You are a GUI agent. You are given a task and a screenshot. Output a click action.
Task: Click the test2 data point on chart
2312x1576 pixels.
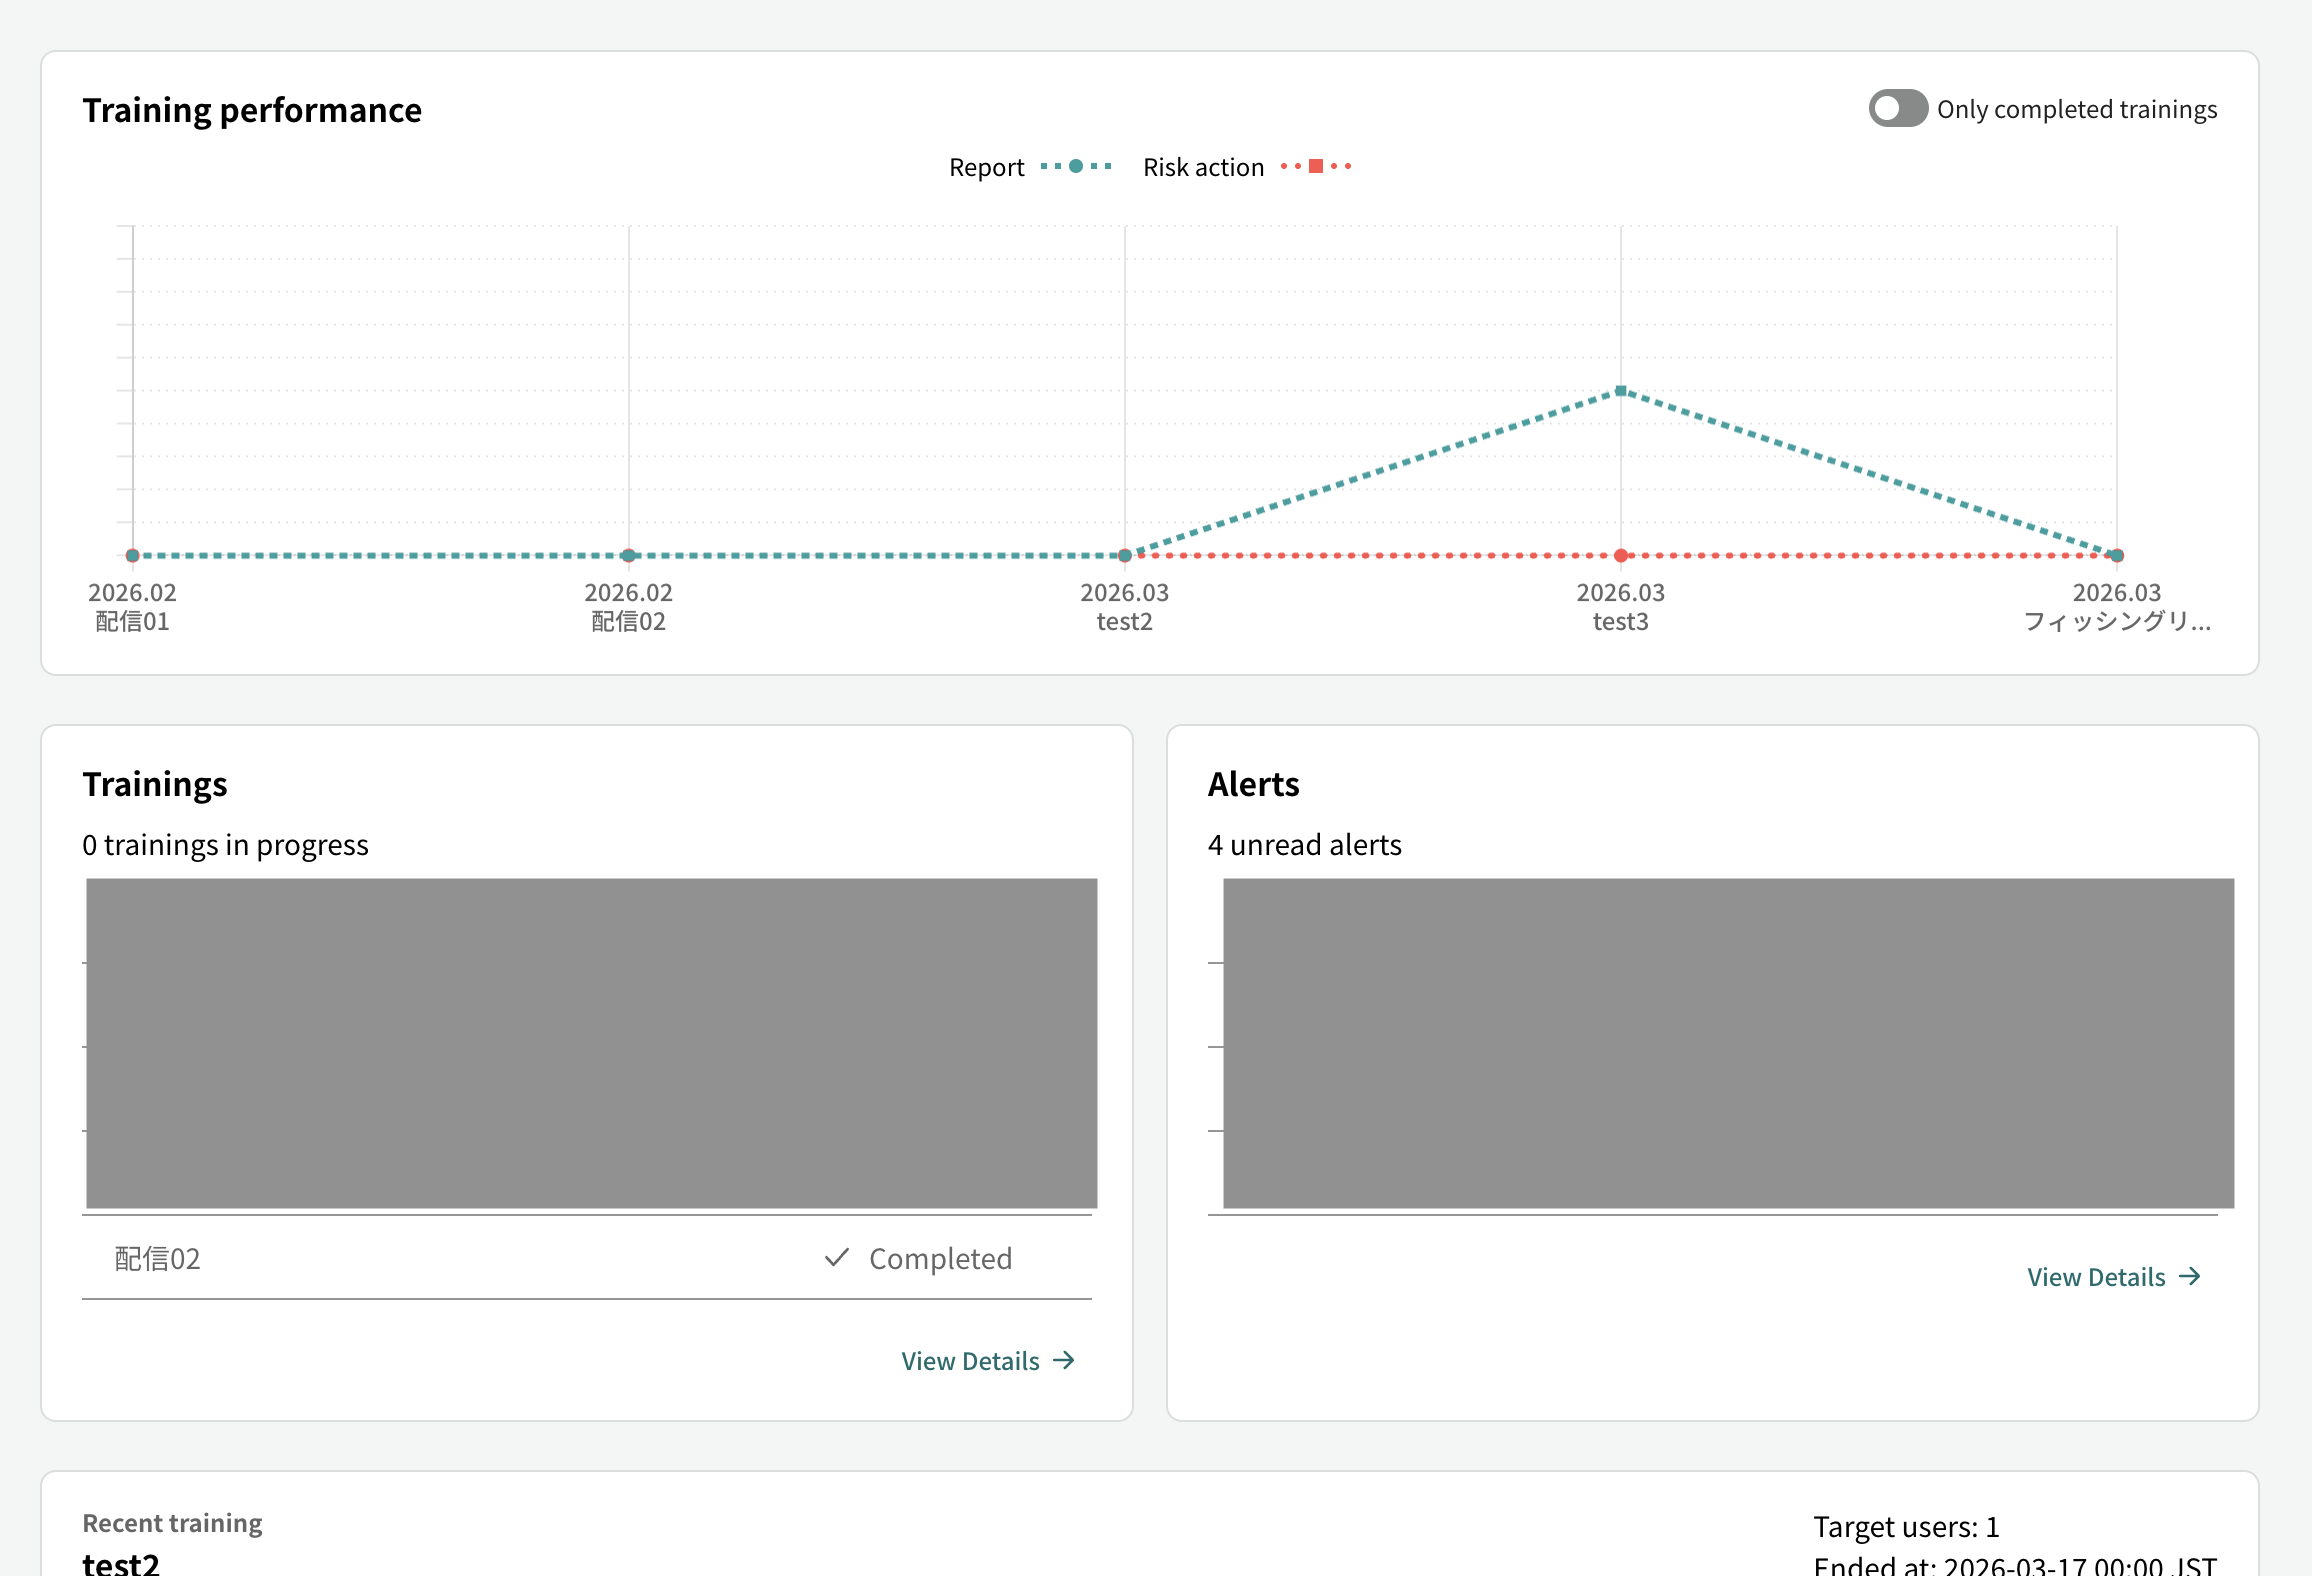pos(1125,555)
